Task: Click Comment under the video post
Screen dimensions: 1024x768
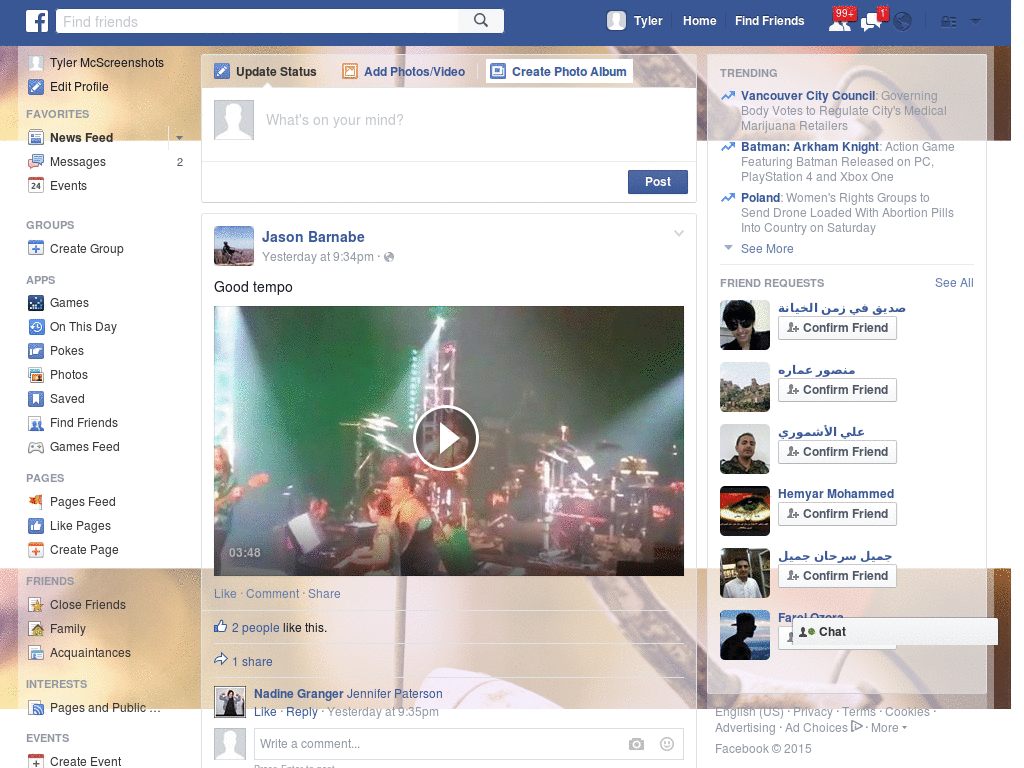Action: [272, 594]
